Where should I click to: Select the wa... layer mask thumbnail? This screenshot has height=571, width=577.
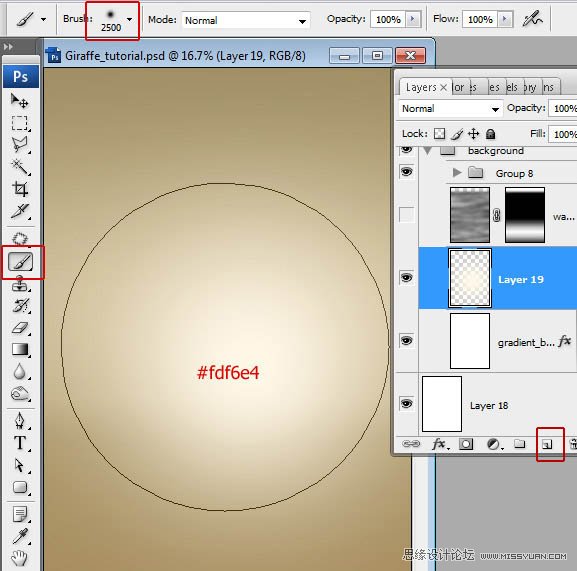tap(525, 215)
